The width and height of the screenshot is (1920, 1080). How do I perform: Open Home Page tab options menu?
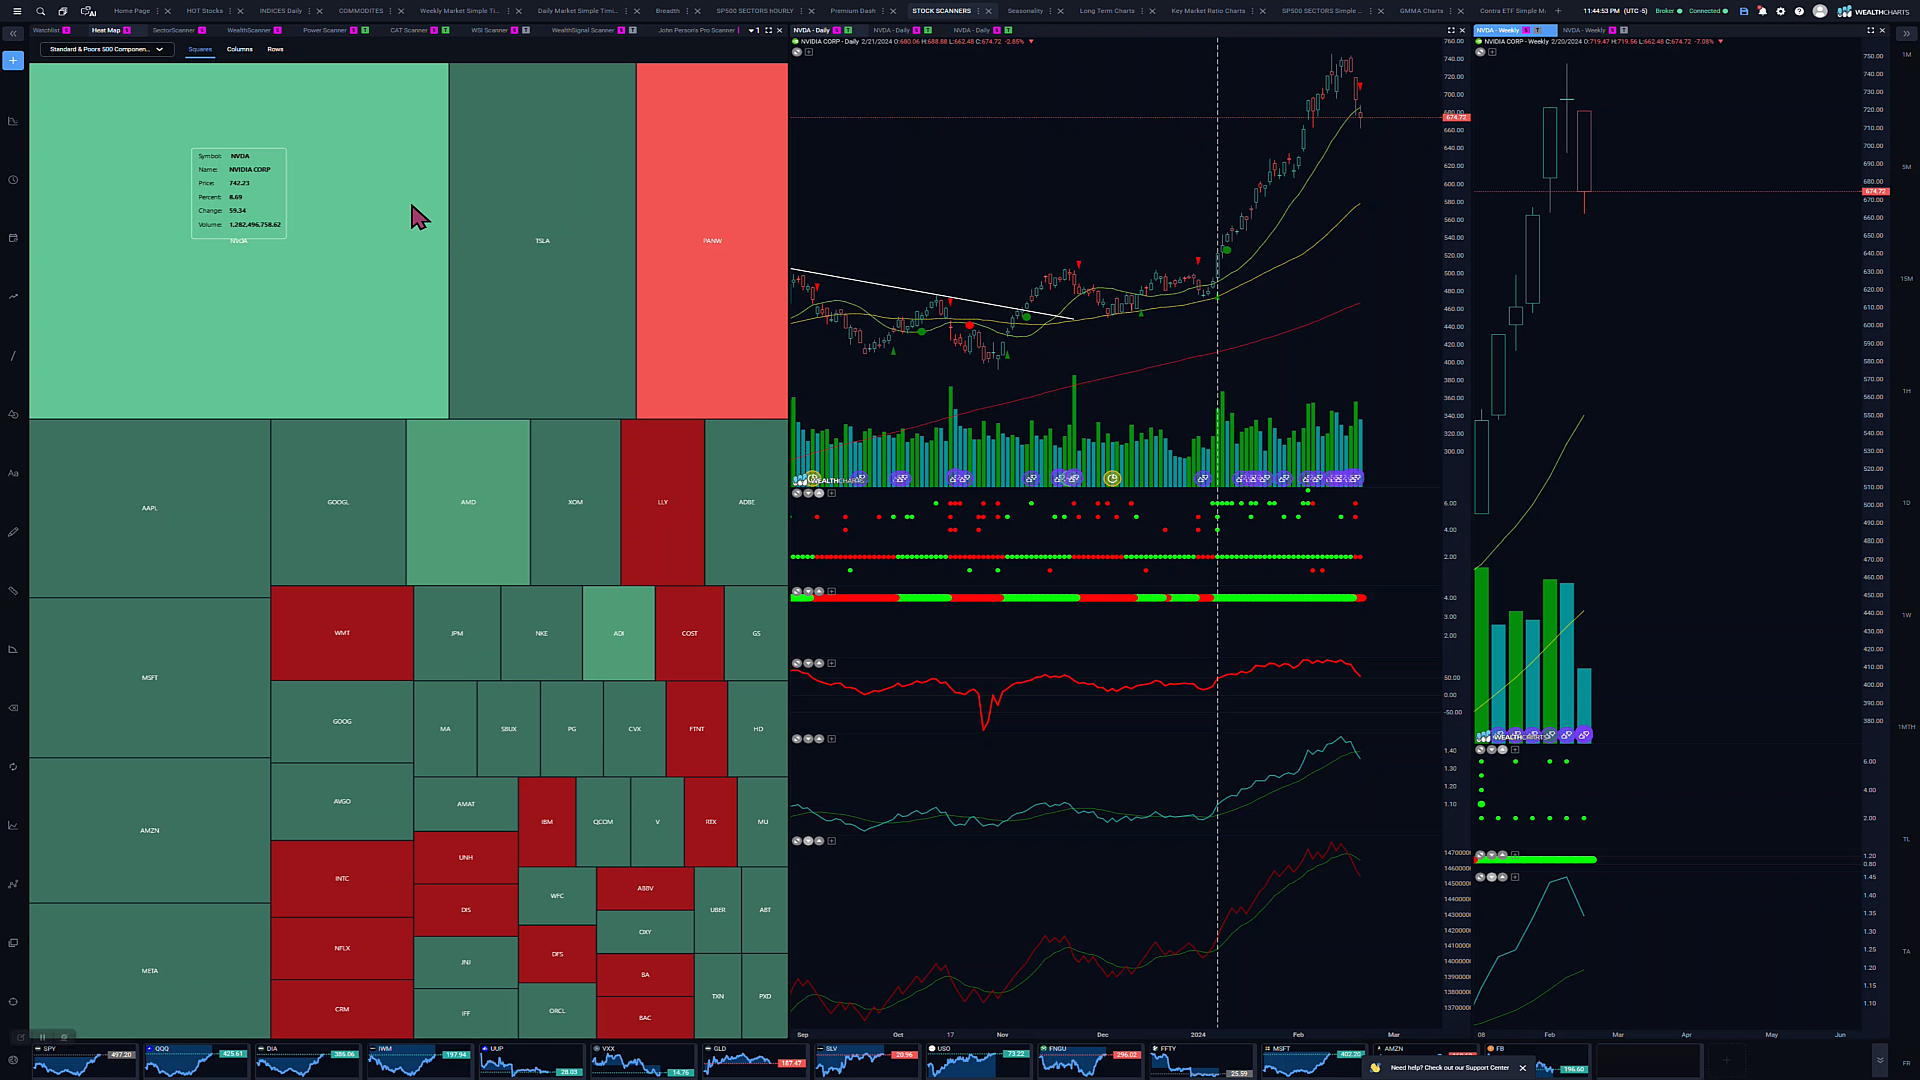pos(158,11)
